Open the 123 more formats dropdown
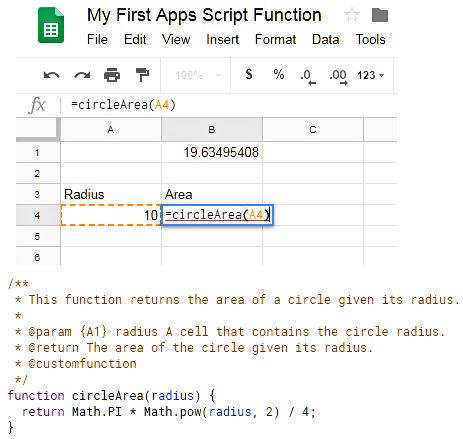This screenshot has height=439, width=463. pyautogui.click(x=371, y=75)
